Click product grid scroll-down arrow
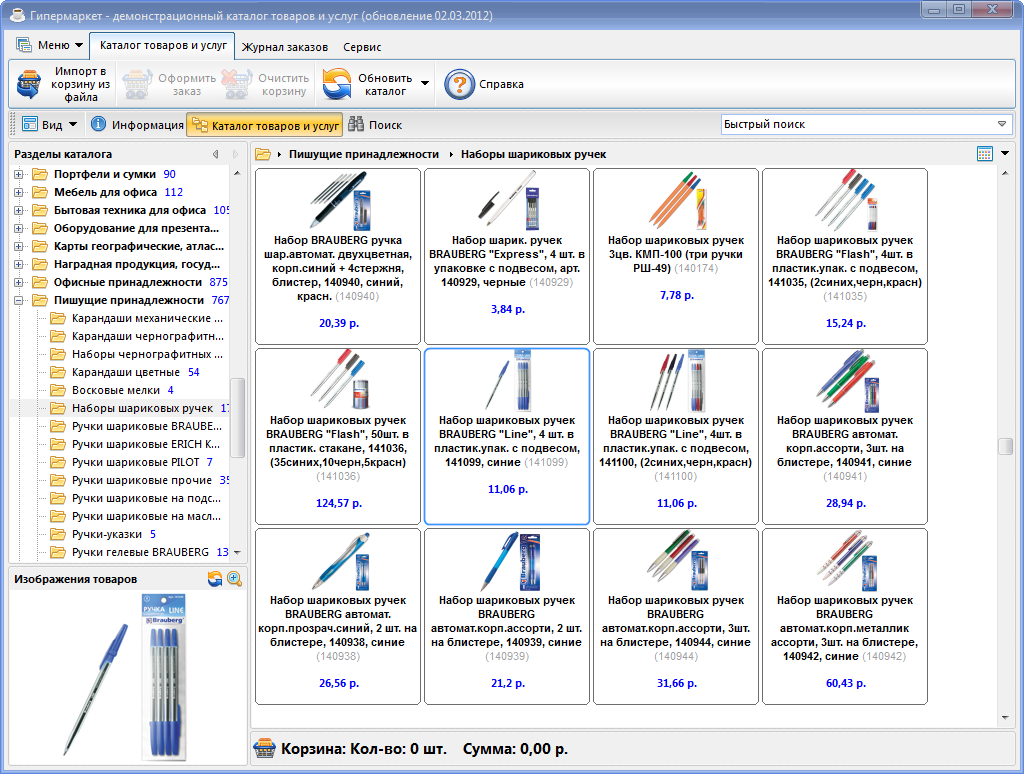 tap(1005, 718)
